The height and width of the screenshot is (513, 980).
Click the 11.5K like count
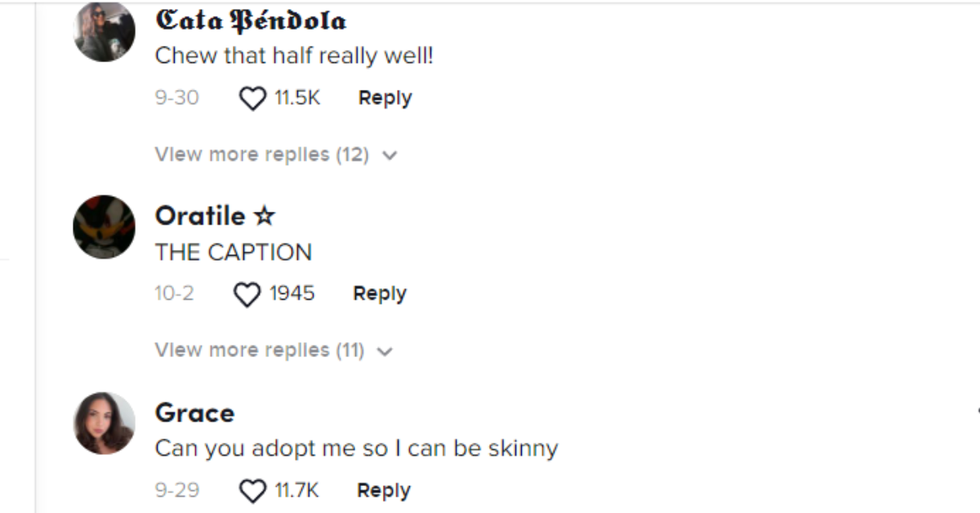tap(297, 98)
